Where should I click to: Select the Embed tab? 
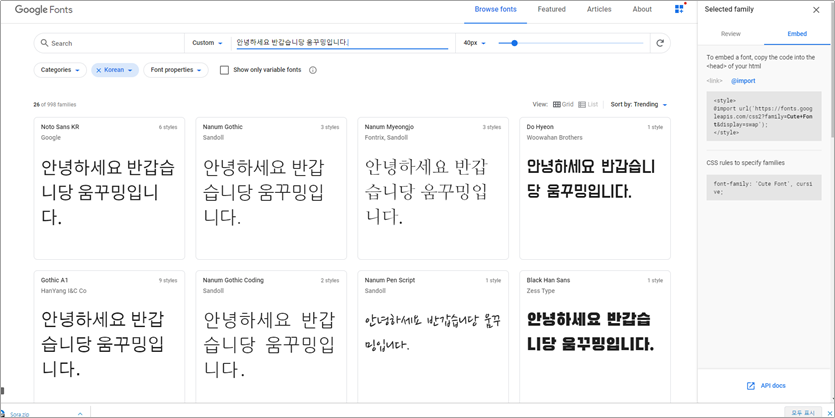click(x=797, y=34)
